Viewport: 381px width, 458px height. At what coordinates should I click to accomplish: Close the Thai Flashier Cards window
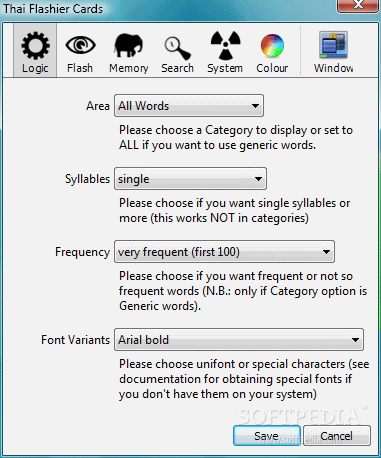(359, 6)
